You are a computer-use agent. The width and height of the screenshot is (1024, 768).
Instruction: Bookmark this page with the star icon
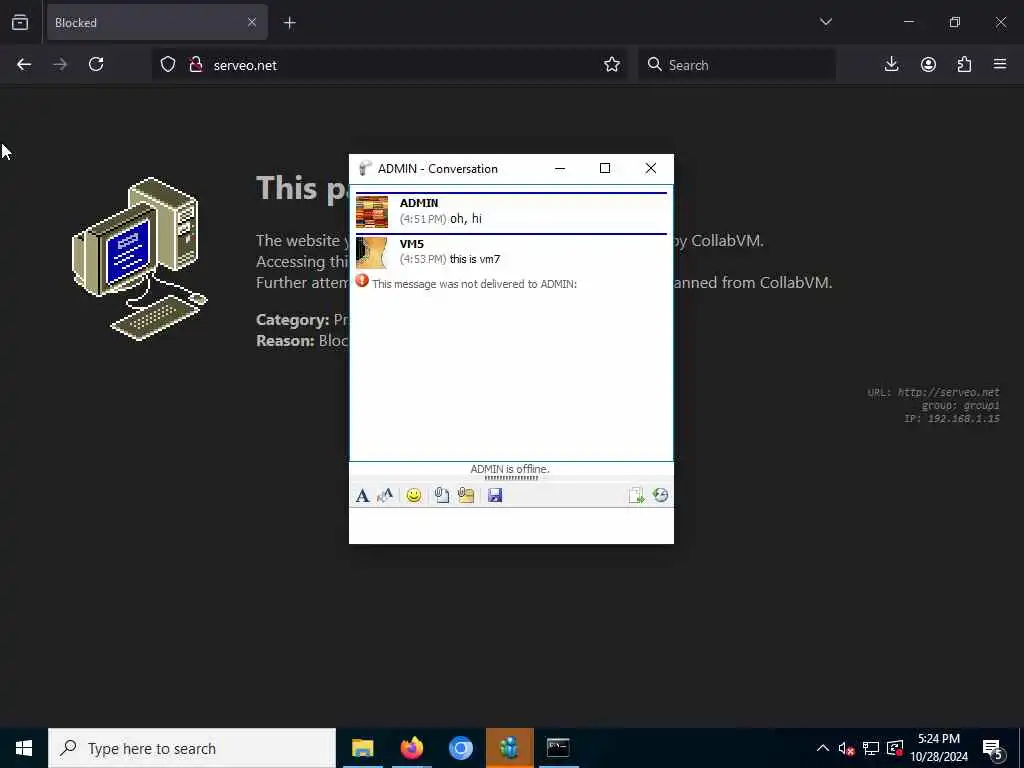click(612, 65)
